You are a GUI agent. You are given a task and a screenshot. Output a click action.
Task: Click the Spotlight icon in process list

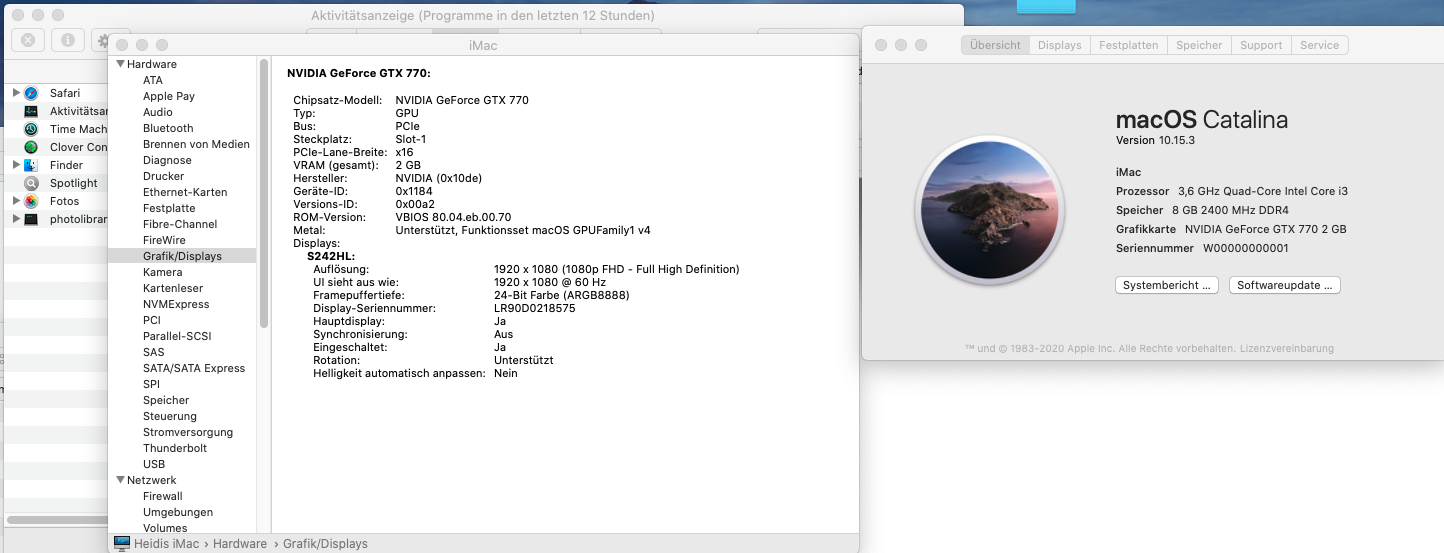pyautogui.click(x=31, y=183)
